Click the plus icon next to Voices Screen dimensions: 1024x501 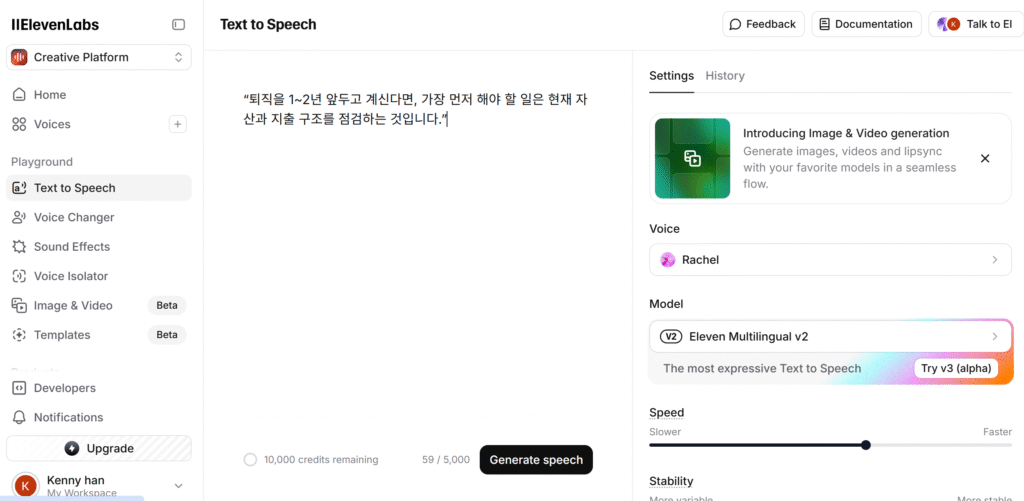[x=178, y=124]
